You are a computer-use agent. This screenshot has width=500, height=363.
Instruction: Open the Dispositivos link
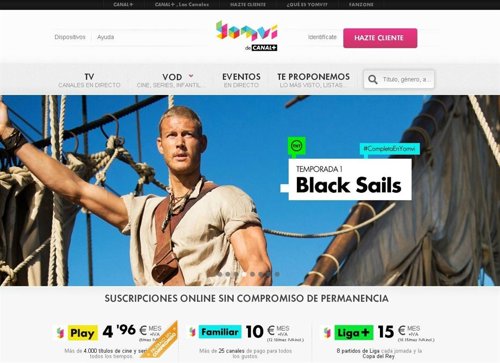[x=70, y=37]
